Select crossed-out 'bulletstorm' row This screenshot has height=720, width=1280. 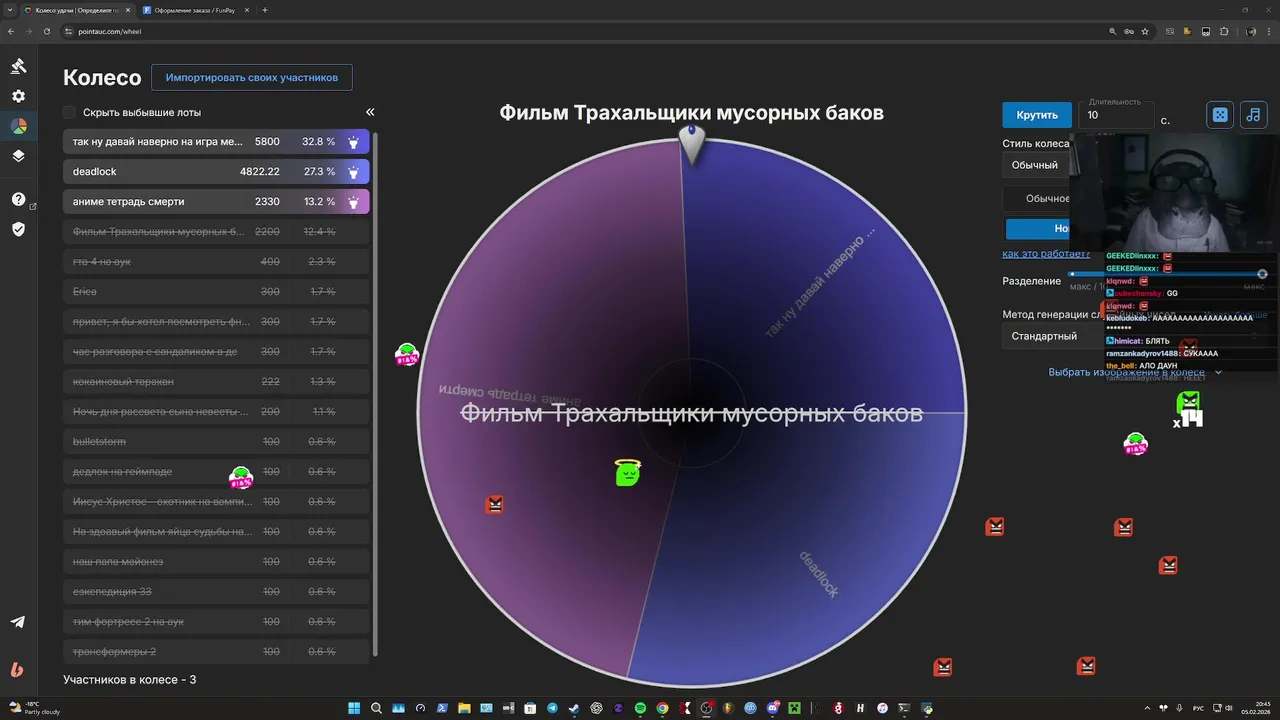(x=216, y=442)
